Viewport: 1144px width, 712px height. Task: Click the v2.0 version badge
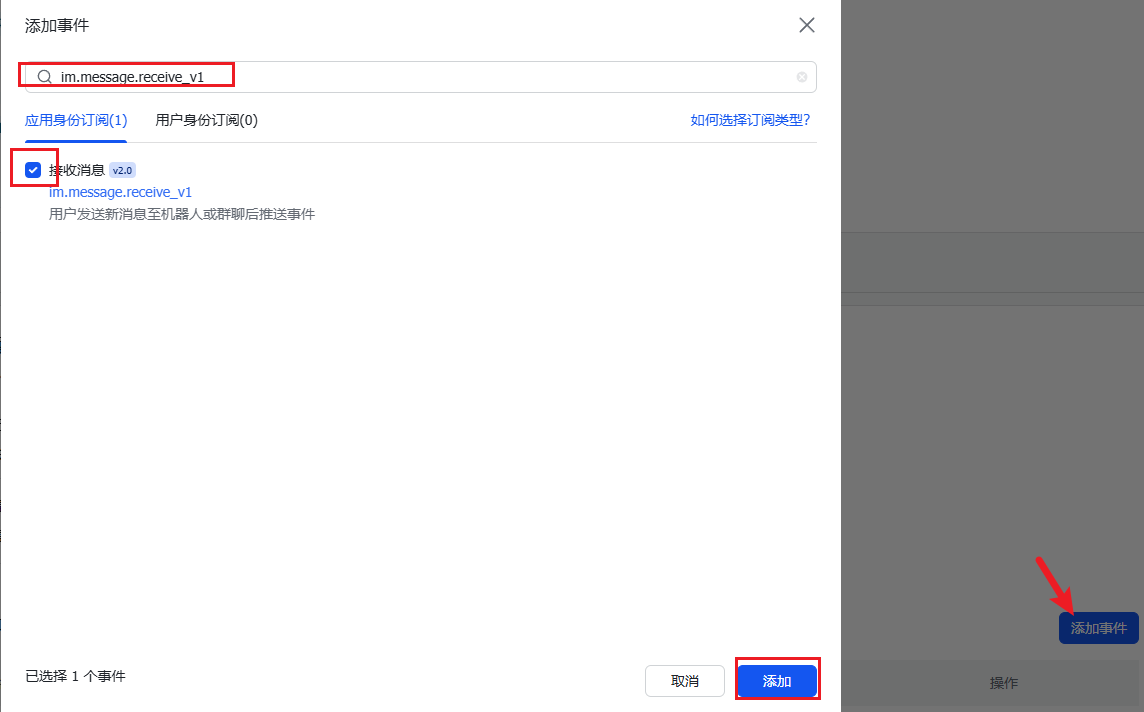point(122,170)
